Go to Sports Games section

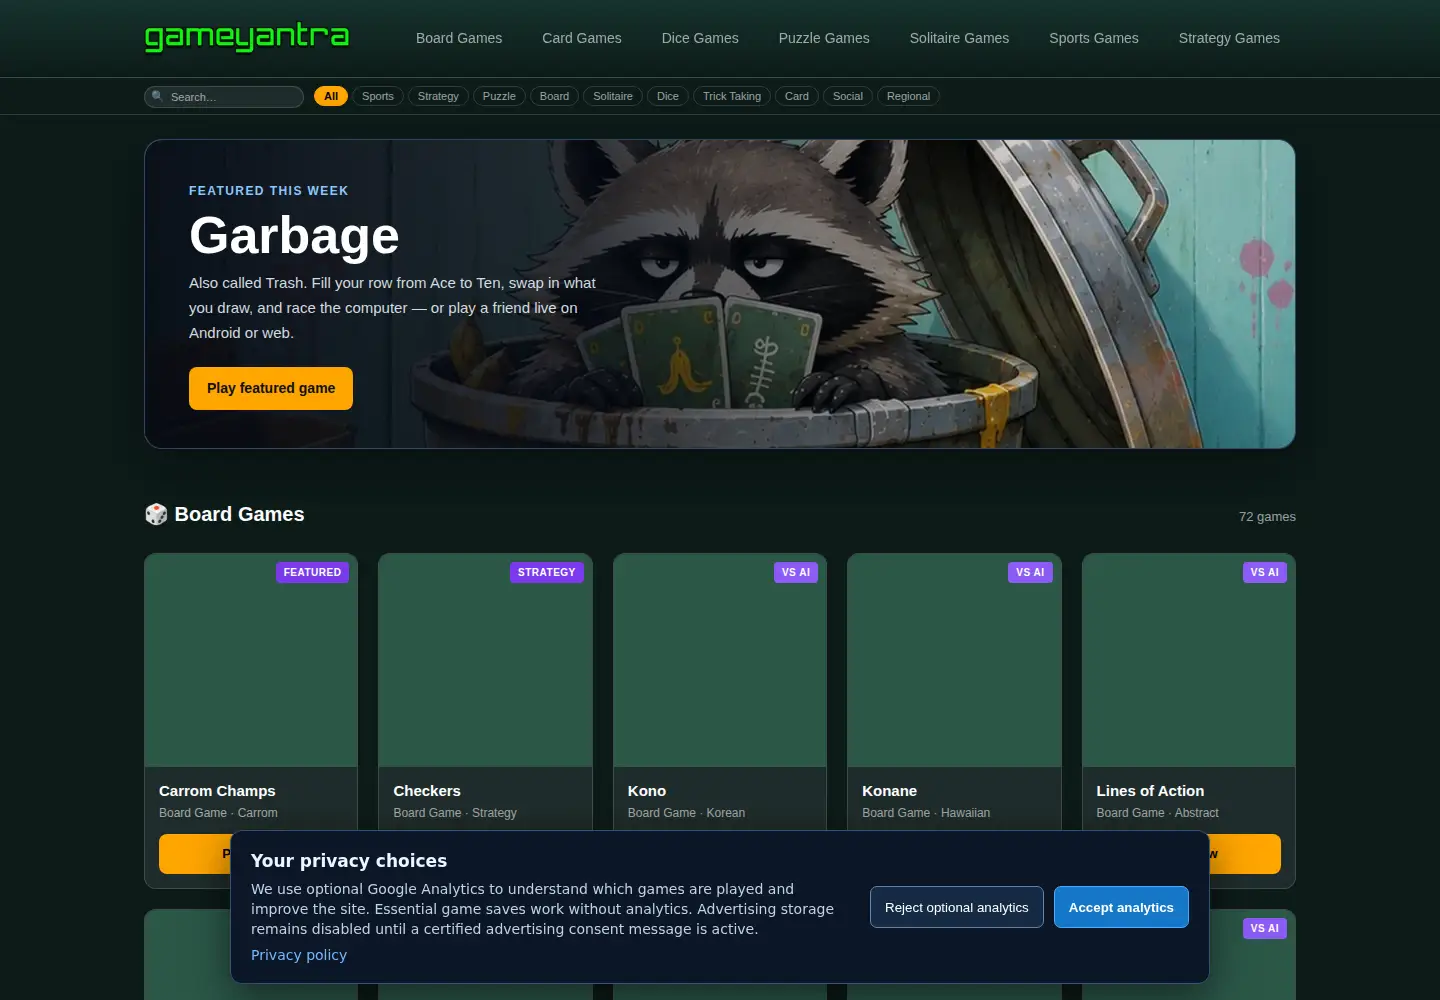[x=1094, y=38]
